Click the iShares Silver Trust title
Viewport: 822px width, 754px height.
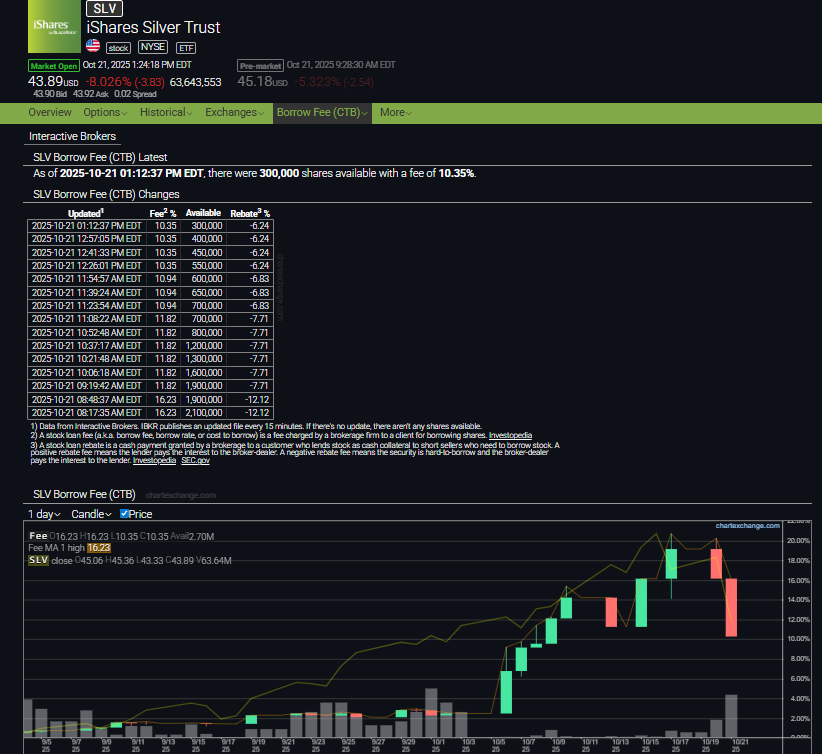pos(153,27)
